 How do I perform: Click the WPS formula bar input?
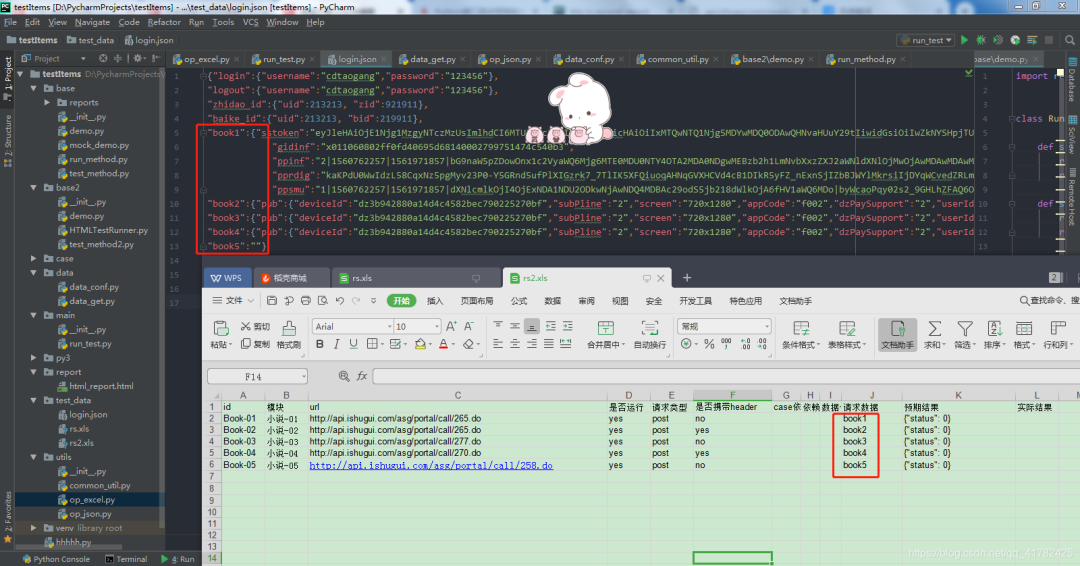coord(726,376)
